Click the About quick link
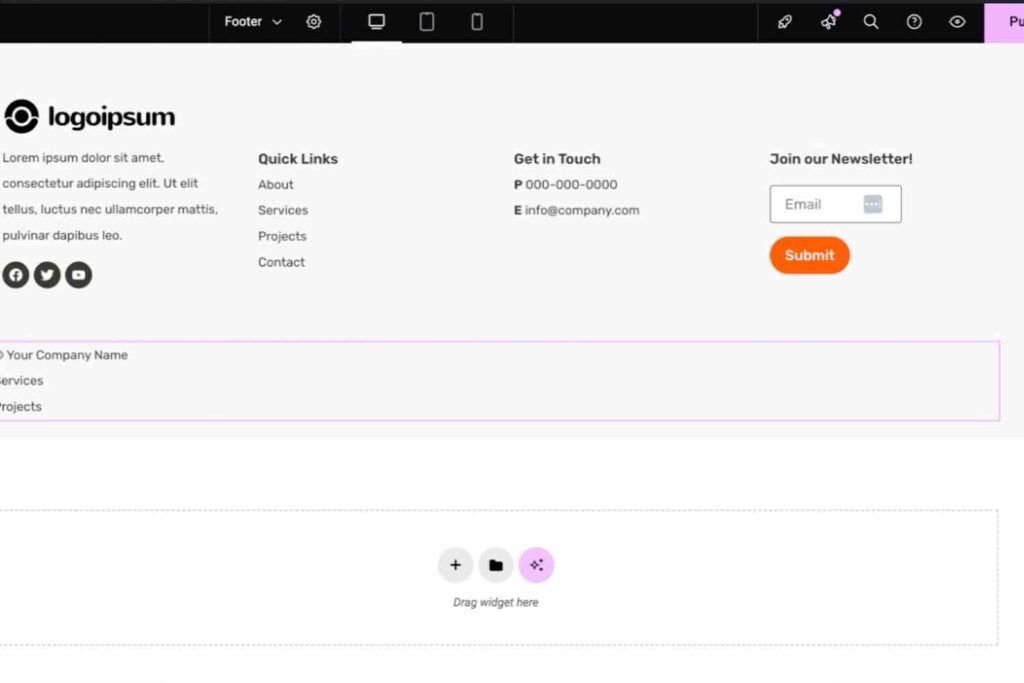The height and width of the screenshot is (683, 1024). tap(276, 185)
